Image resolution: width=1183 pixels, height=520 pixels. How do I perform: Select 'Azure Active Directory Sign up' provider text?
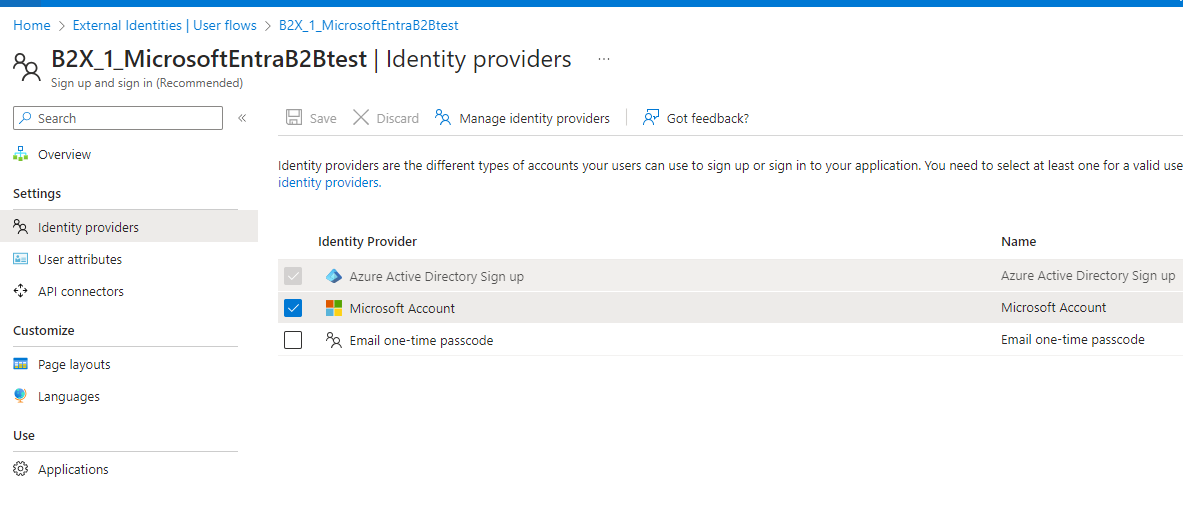[436, 276]
